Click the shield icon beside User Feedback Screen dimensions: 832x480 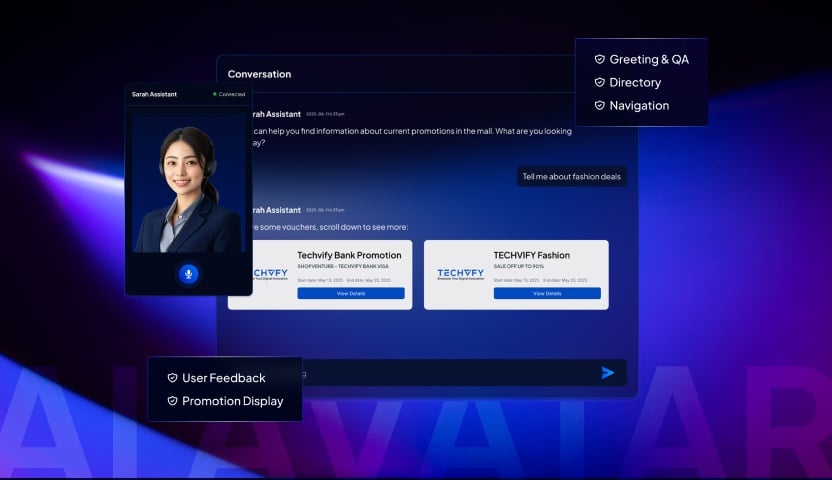(x=172, y=378)
